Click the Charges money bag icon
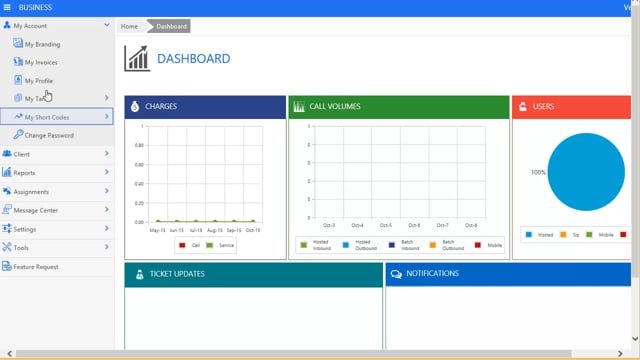The height and width of the screenshot is (360, 640). (x=135, y=107)
